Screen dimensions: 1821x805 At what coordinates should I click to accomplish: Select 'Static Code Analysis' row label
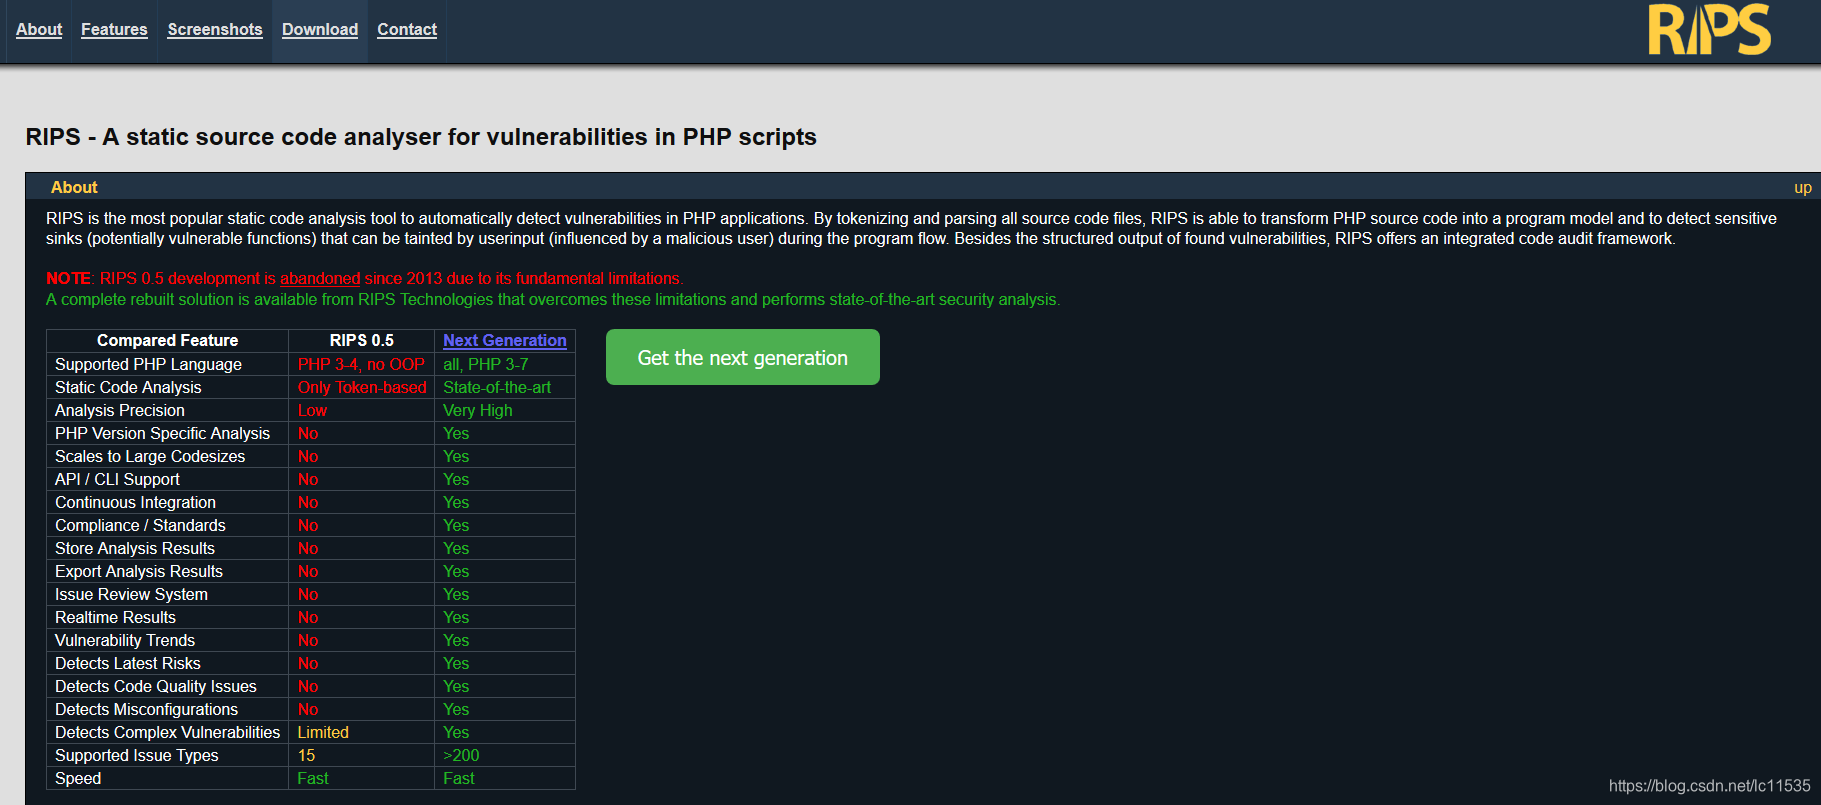[128, 388]
